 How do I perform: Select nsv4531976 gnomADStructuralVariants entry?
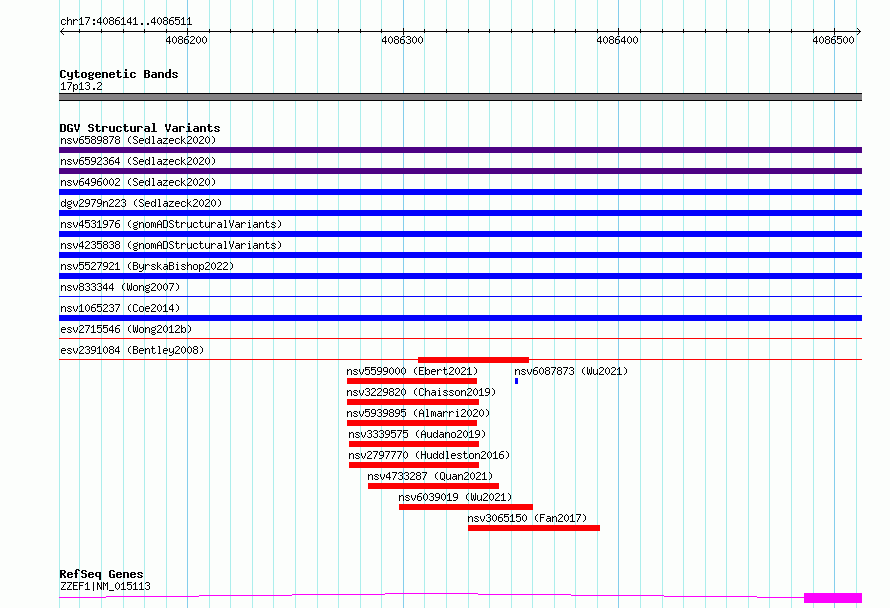171,224
